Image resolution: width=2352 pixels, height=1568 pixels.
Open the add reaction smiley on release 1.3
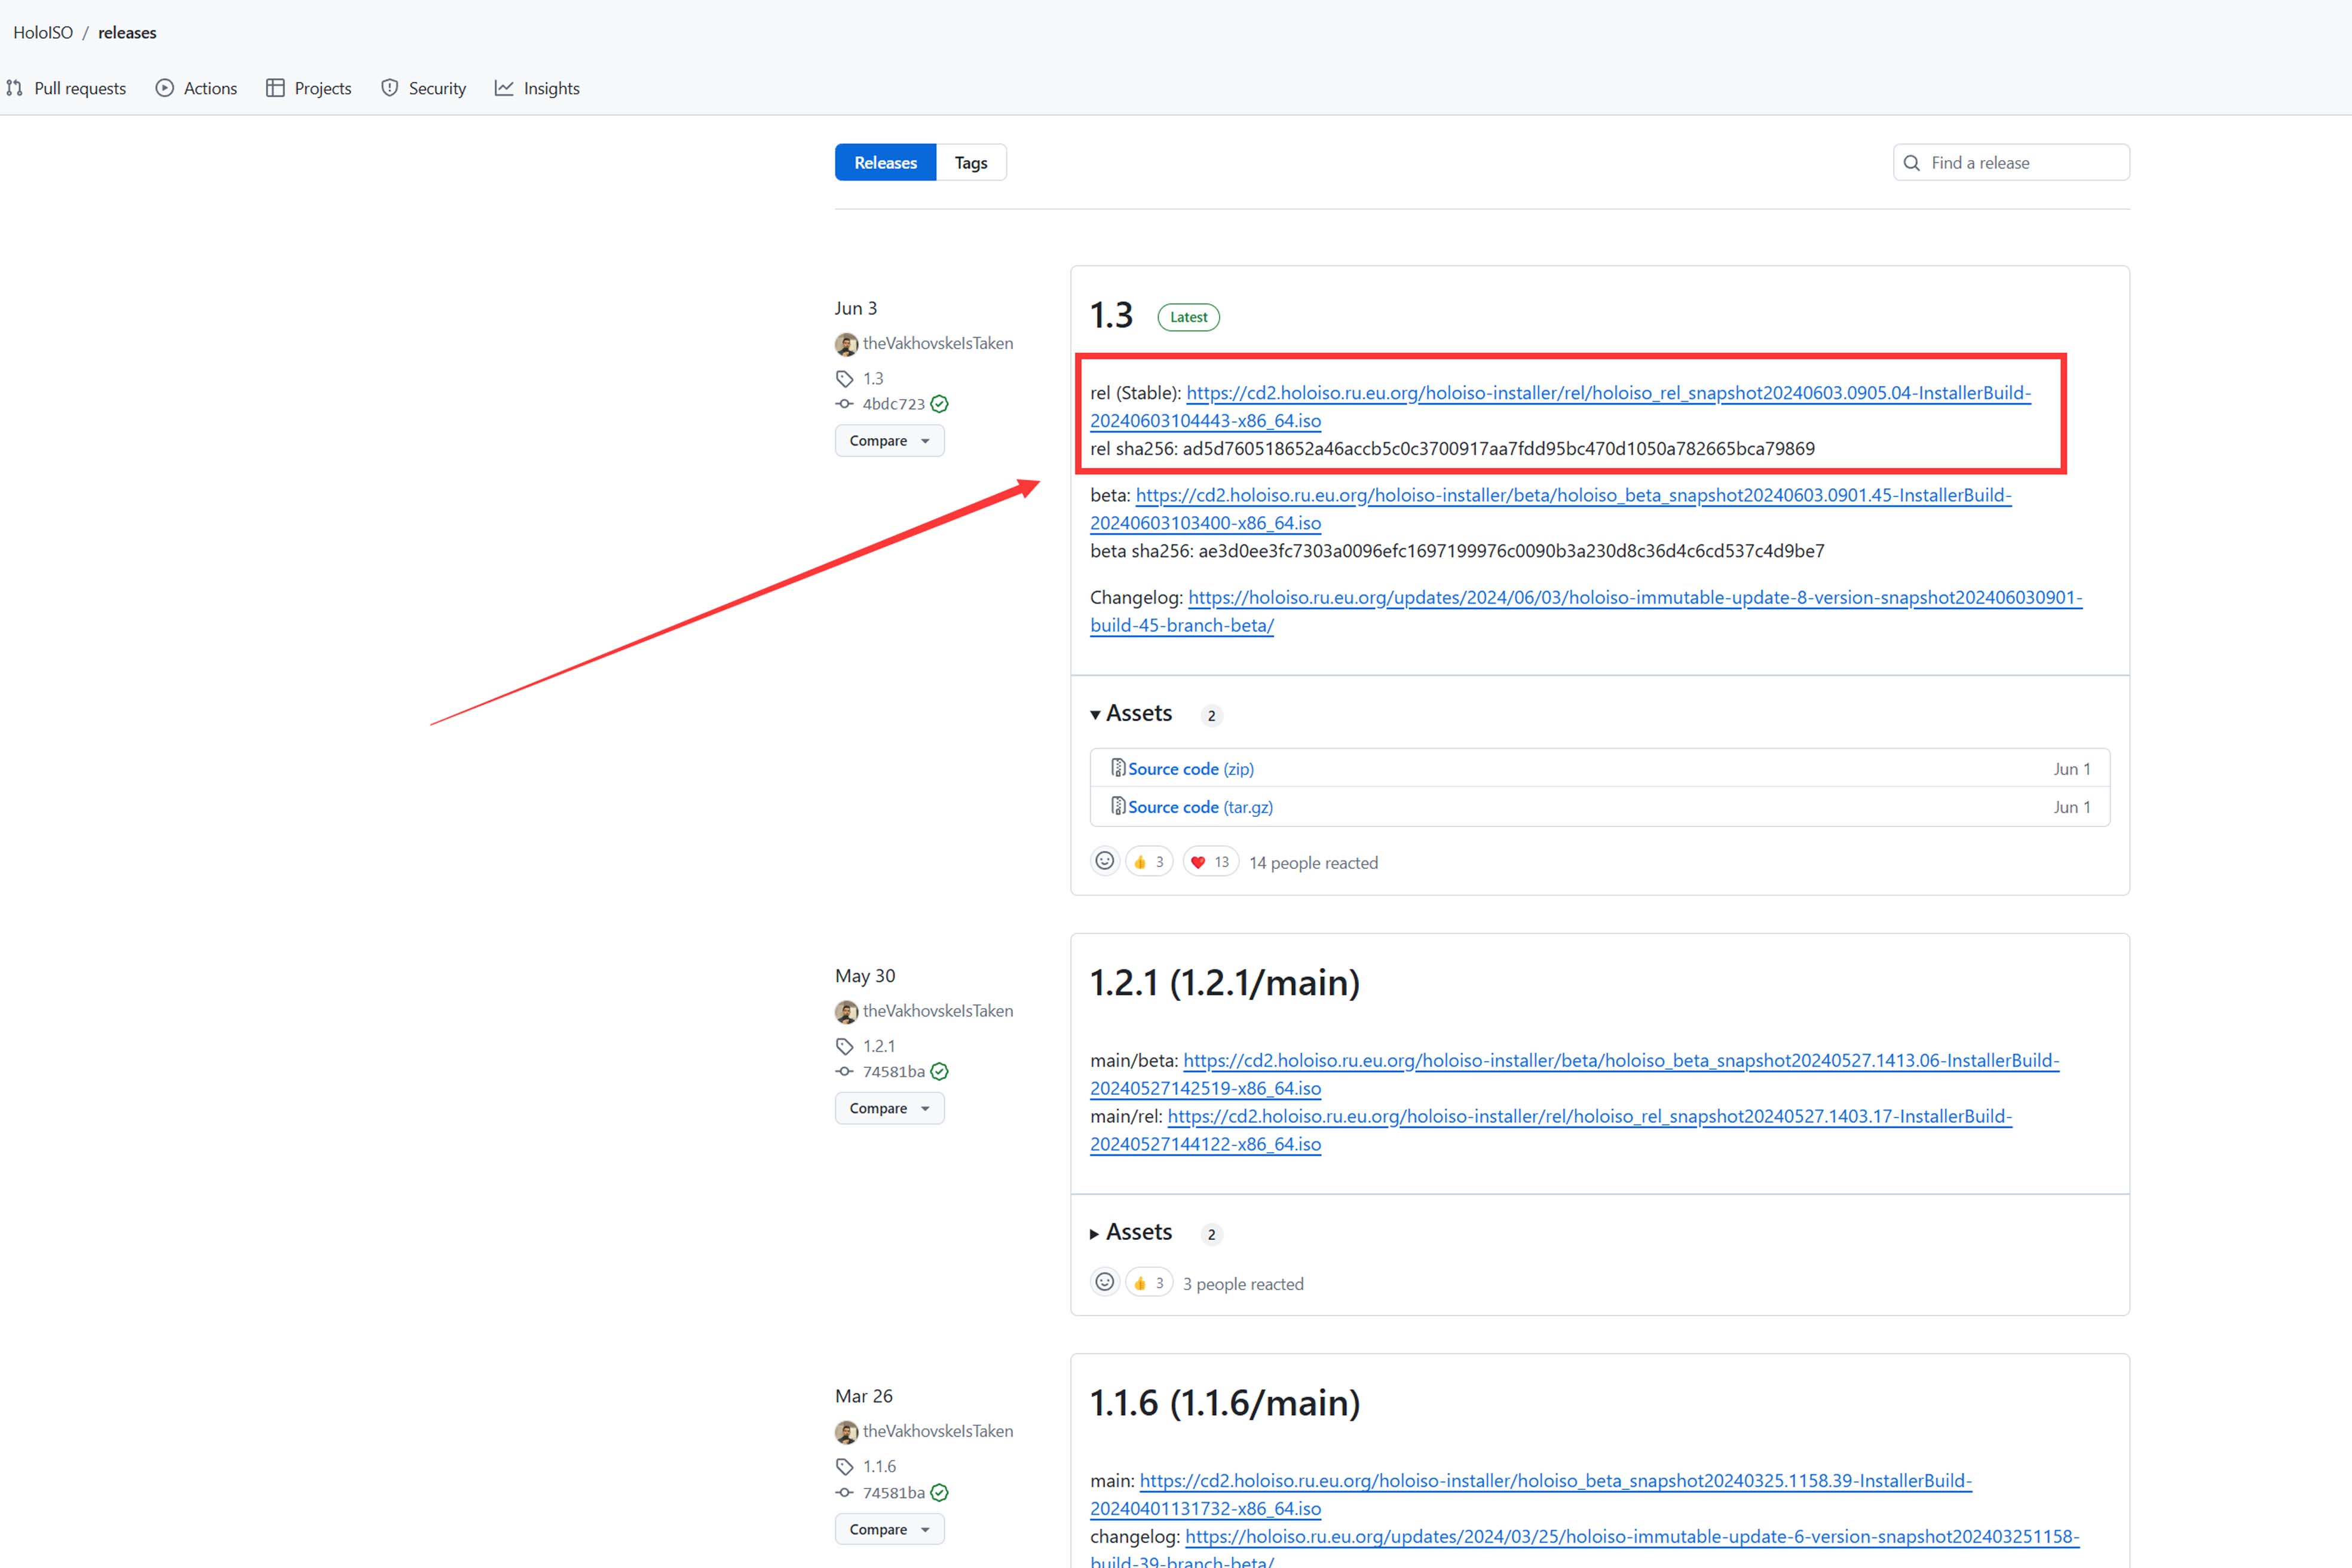click(x=1104, y=861)
